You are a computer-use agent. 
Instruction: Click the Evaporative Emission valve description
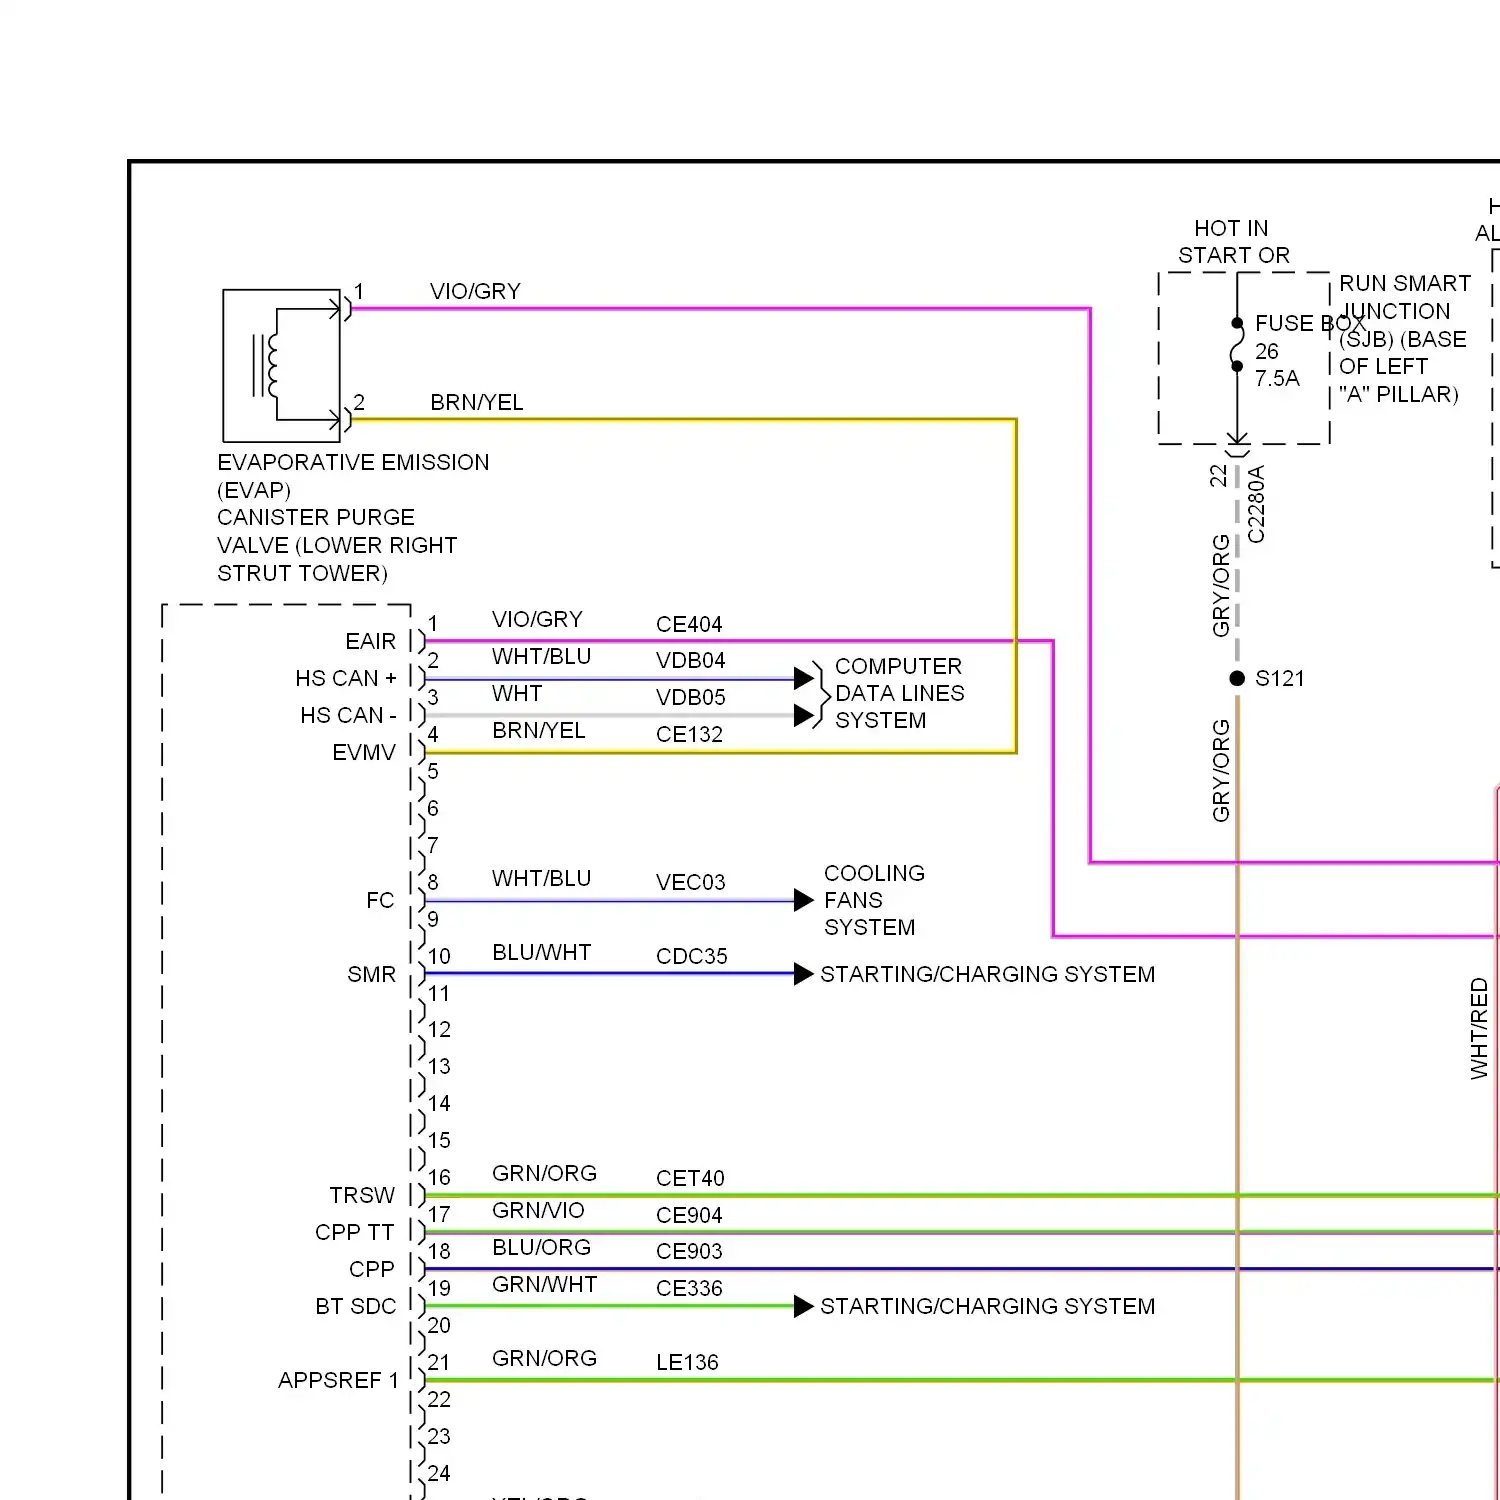(353, 518)
